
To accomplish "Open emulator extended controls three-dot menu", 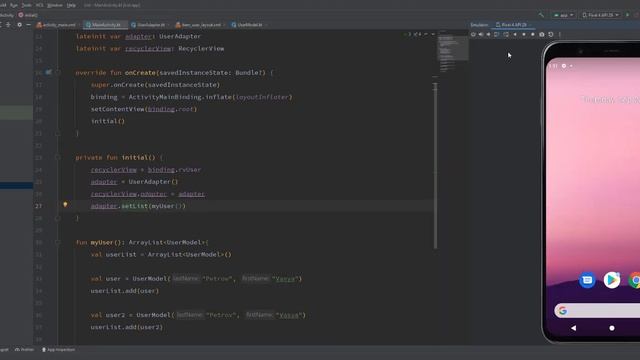I will tap(560, 35).
